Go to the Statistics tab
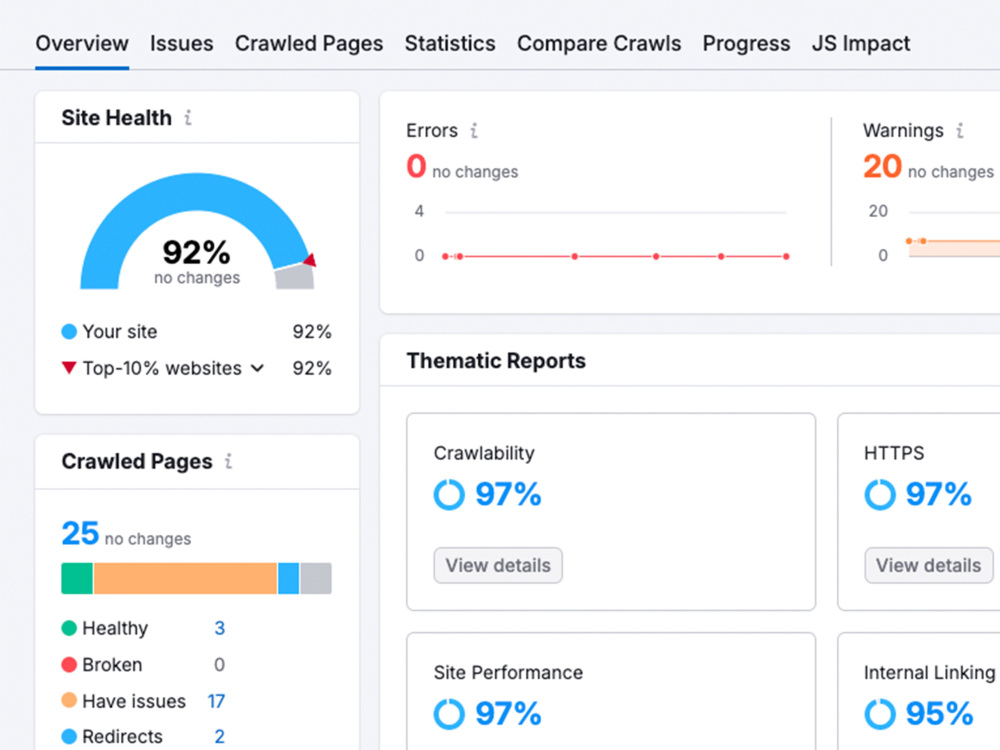 pyautogui.click(x=450, y=43)
